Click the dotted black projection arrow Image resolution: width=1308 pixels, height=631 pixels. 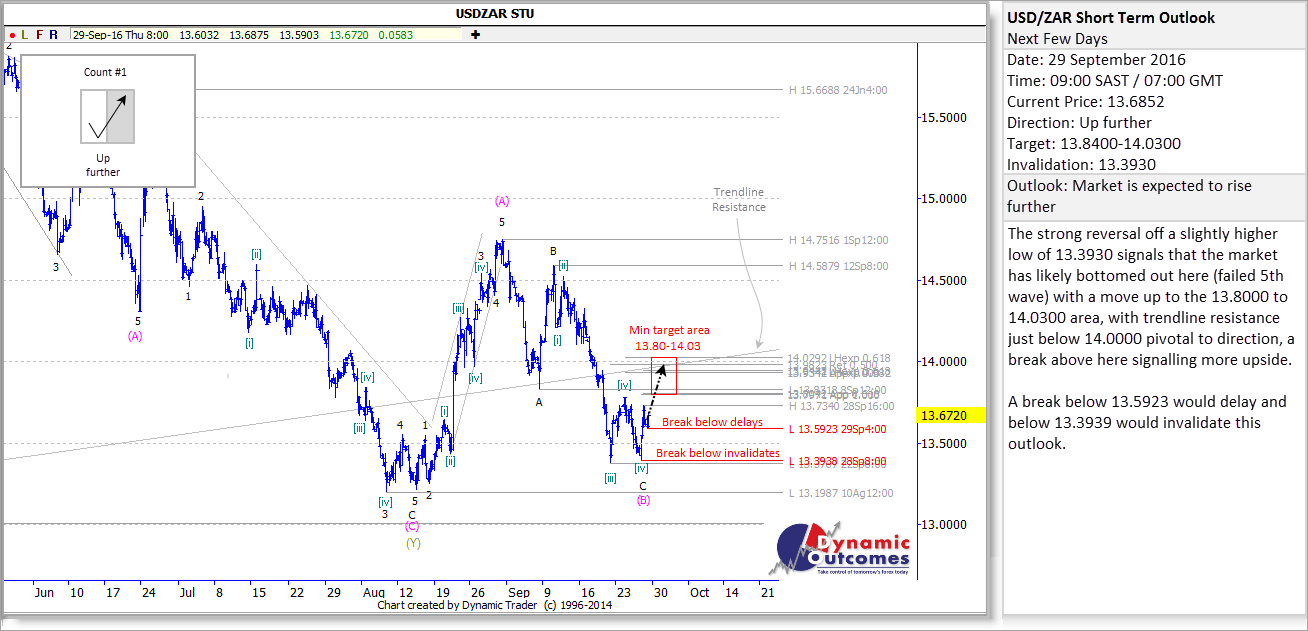[x=654, y=392]
